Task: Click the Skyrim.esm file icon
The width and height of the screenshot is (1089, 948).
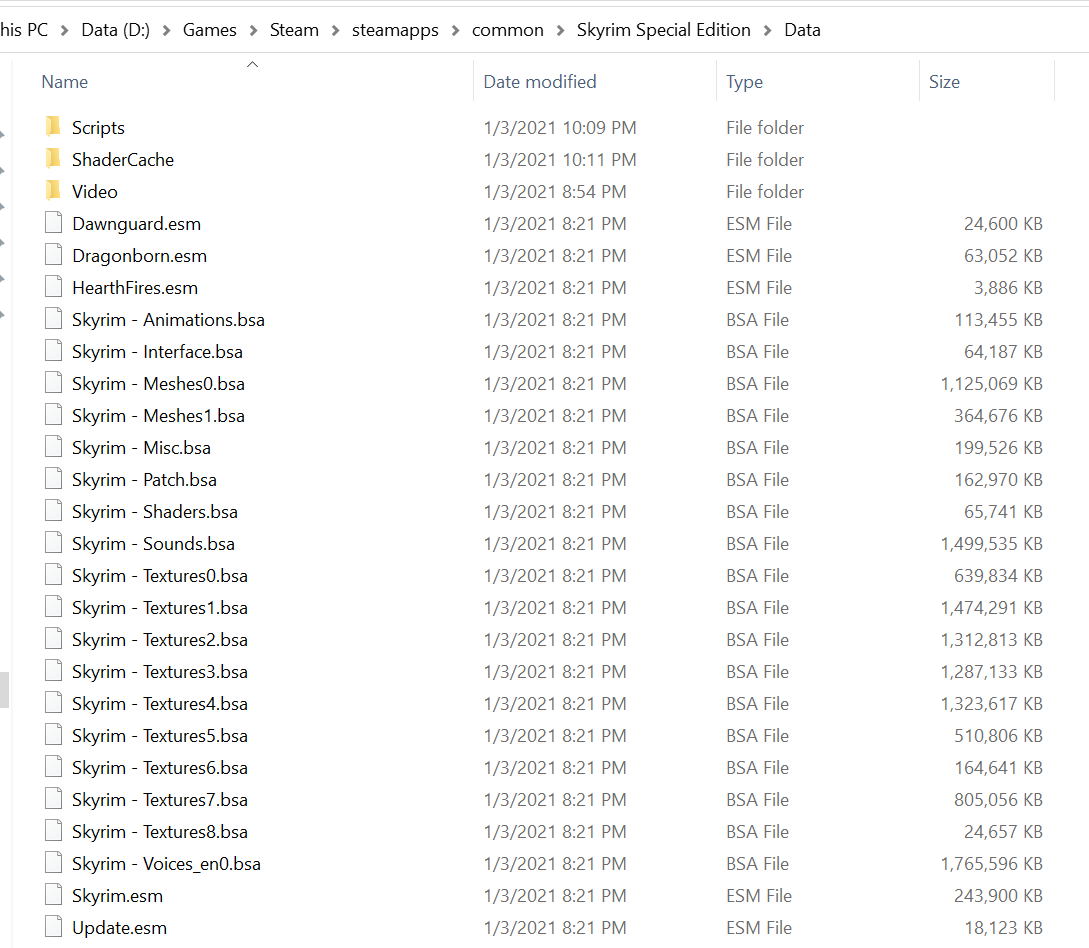Action: point(53,895)
